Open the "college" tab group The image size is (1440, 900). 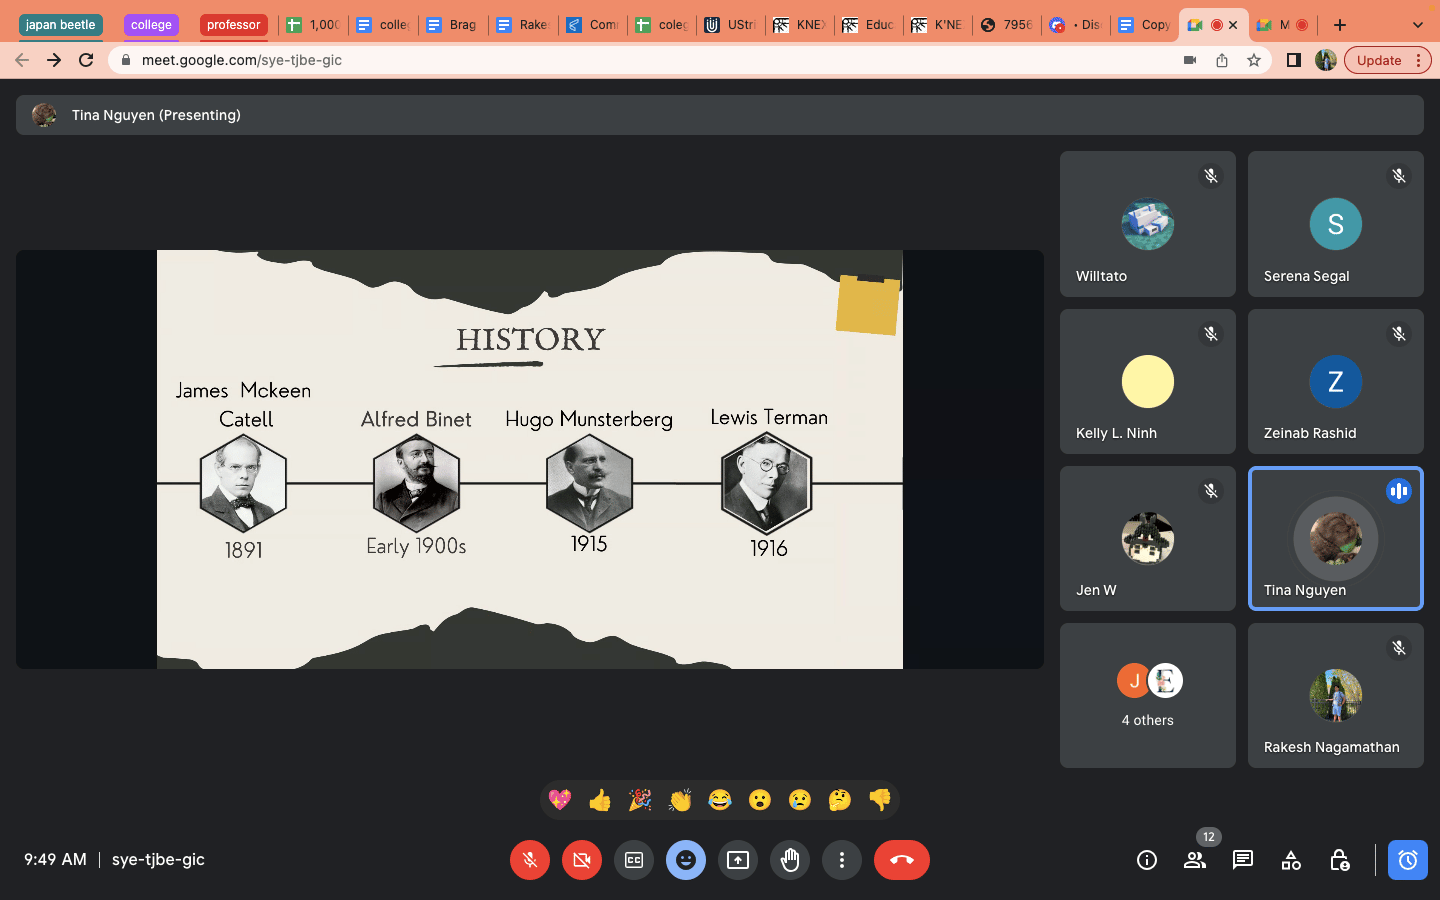(x=151, y=25)
